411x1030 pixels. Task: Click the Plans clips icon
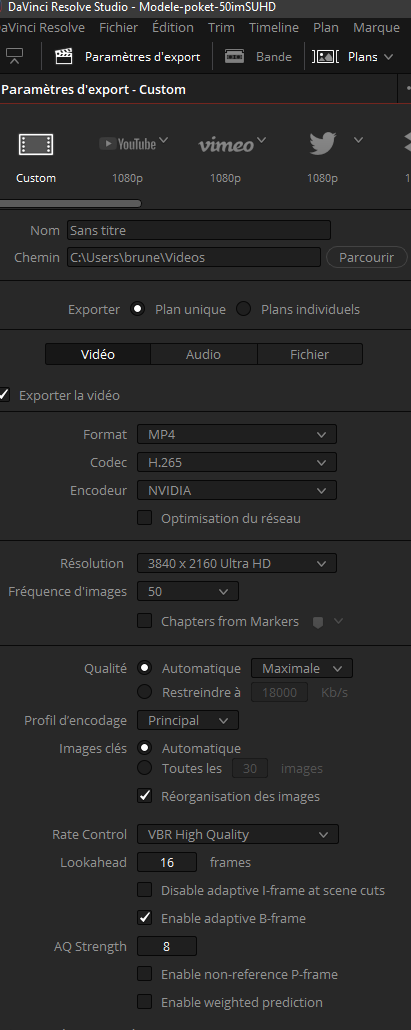[x=324, y=56]
